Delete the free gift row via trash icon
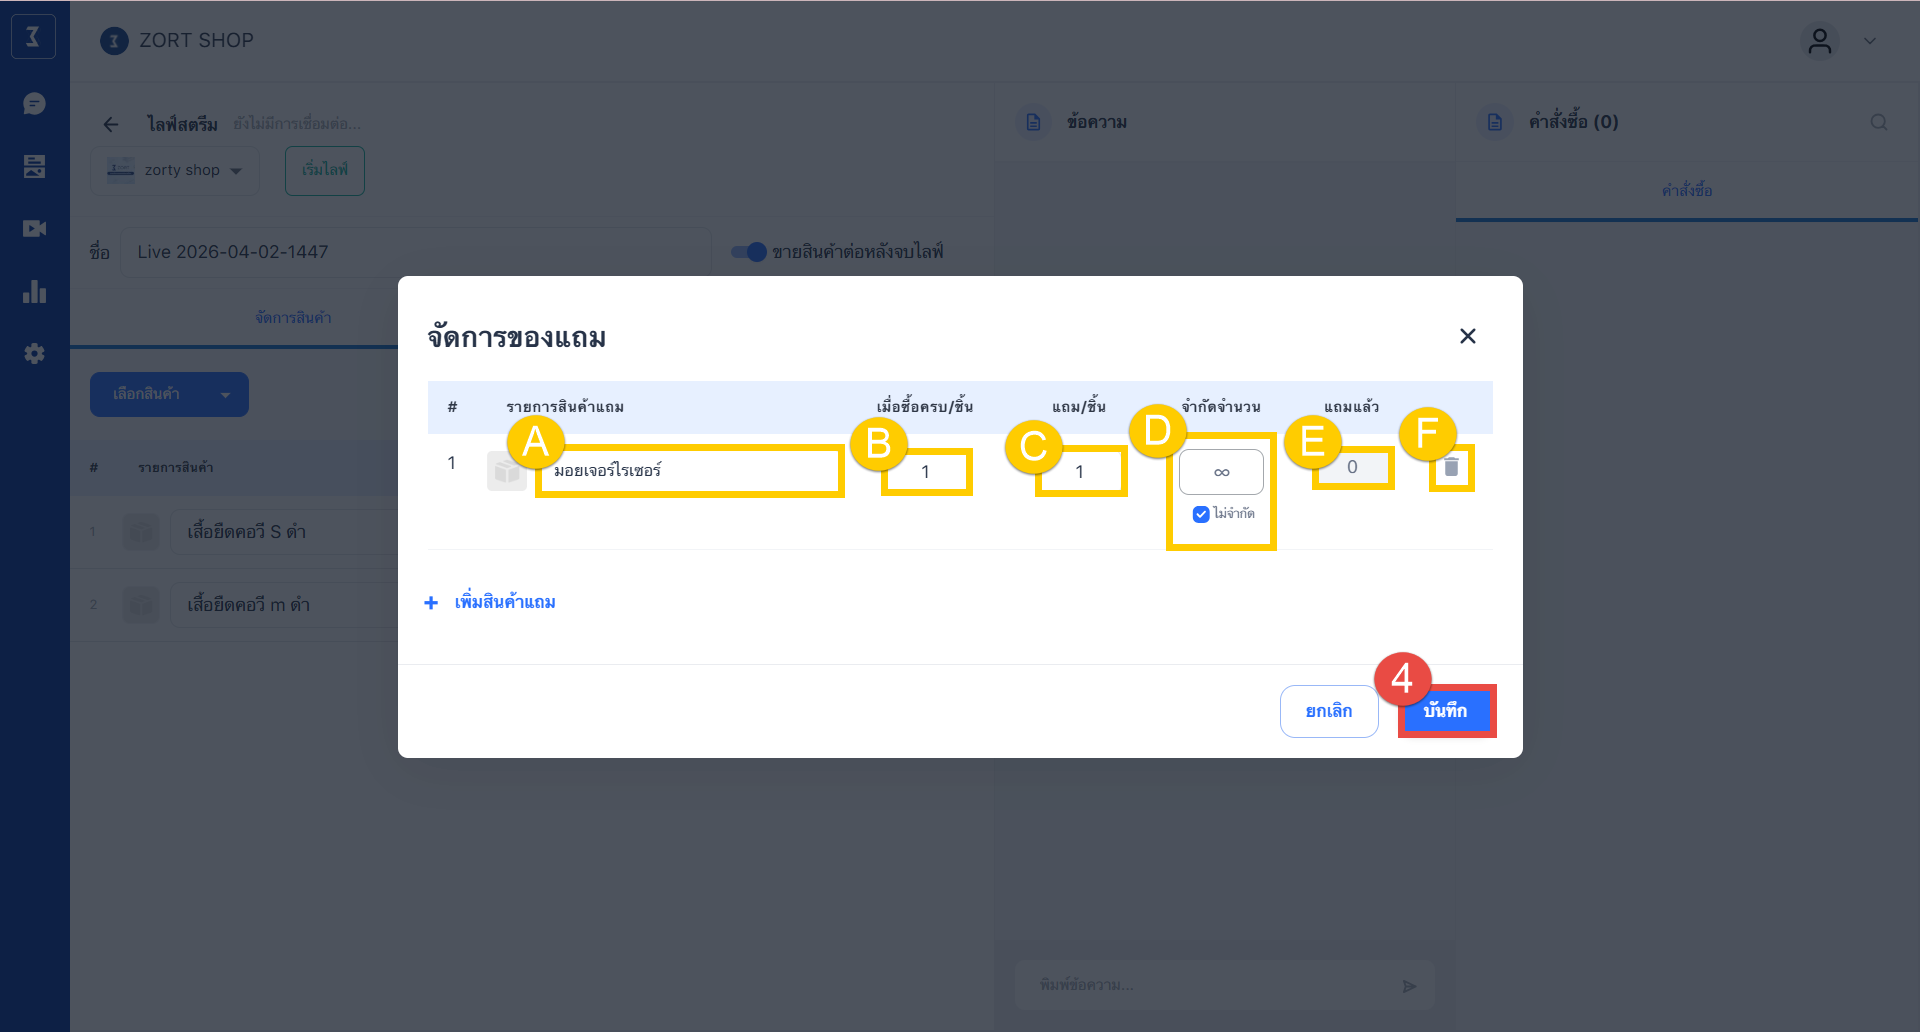Screen dimensions: 1920x1032 pyautogui.click(x=1451, y=467)
